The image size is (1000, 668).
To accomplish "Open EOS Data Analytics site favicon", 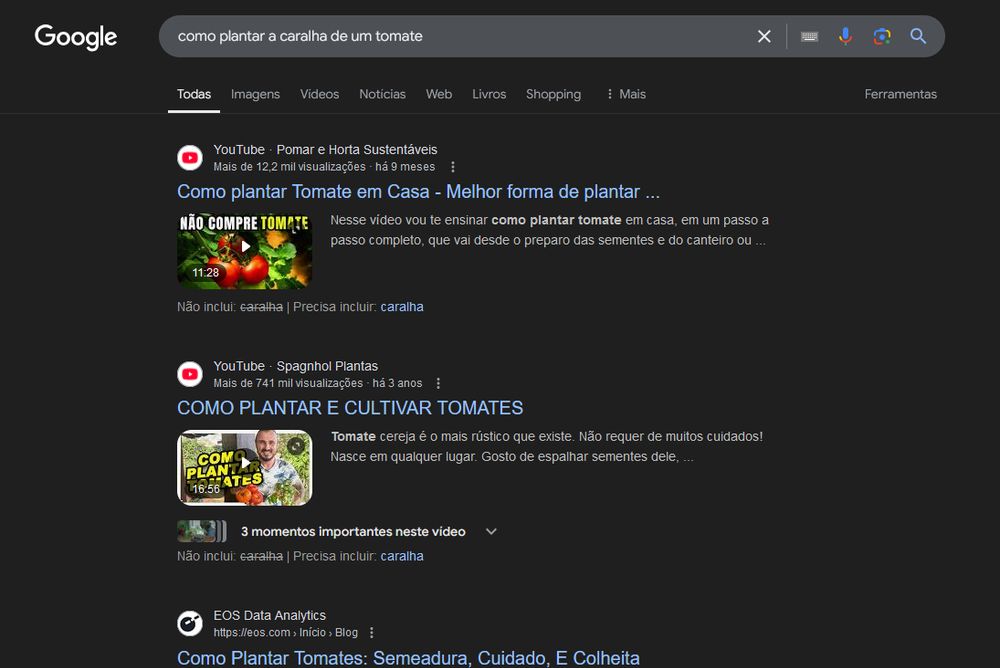I will click(x=189, y=623).
